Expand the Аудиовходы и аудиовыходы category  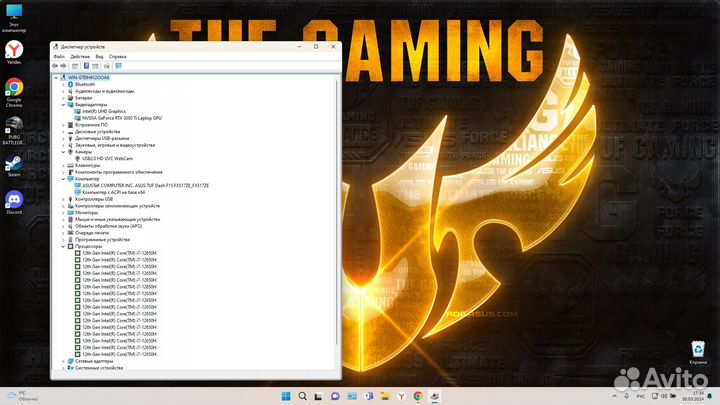click(x=63, y=91)
